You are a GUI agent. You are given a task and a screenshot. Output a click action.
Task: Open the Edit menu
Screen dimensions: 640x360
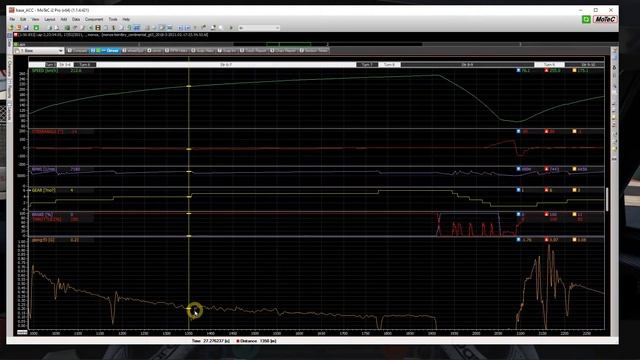[23, 19]
